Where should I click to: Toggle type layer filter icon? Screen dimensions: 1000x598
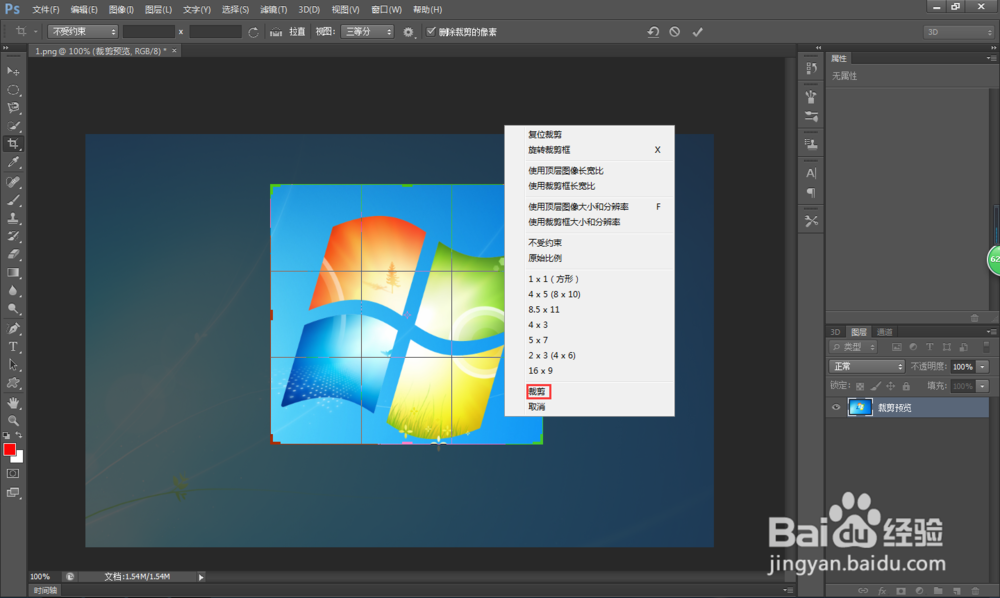point(929,347)
